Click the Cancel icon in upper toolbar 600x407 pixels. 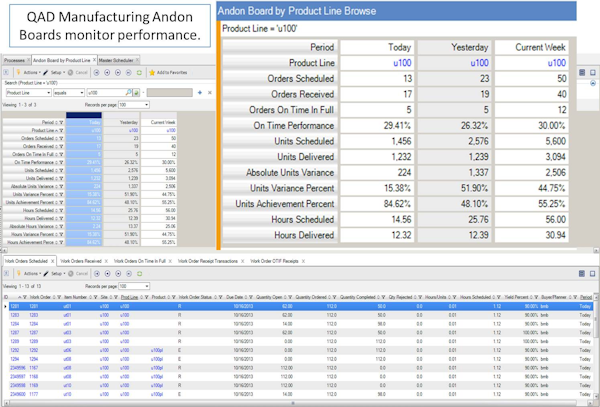tap(70, 72)
